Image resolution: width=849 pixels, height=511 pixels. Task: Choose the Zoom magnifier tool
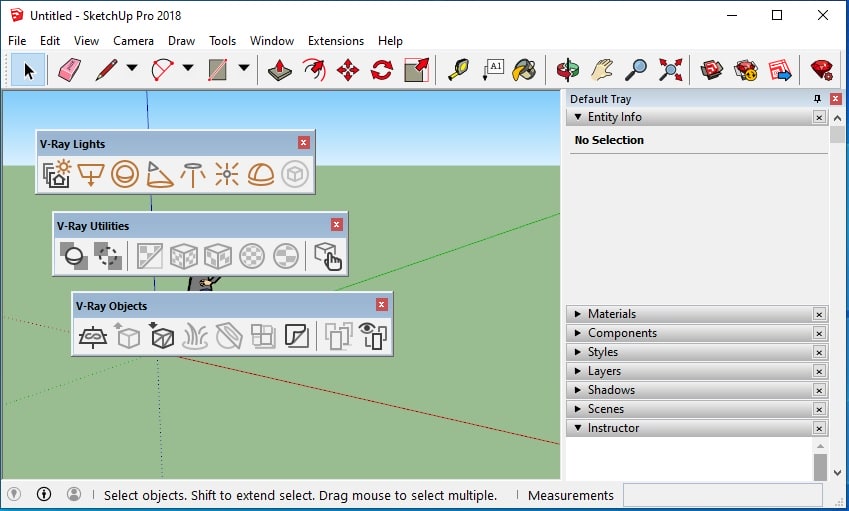coord(636,70)
